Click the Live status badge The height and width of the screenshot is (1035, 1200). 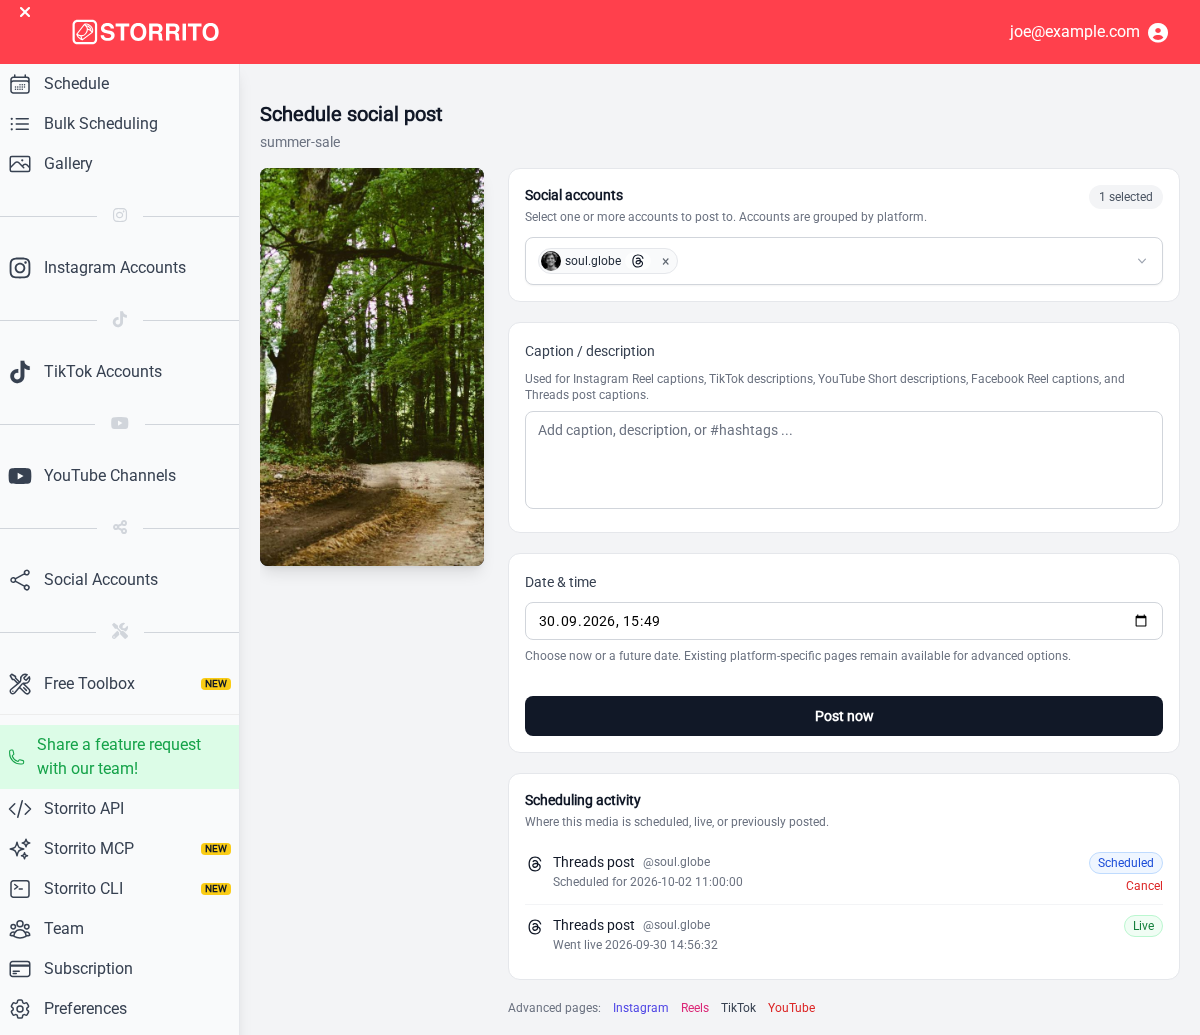1143,926
